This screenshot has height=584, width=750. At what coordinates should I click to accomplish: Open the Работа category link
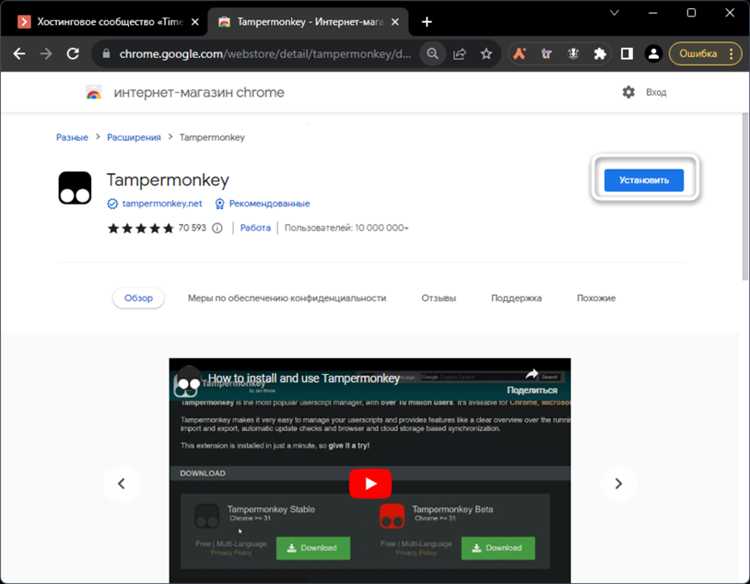click(255, 228)
